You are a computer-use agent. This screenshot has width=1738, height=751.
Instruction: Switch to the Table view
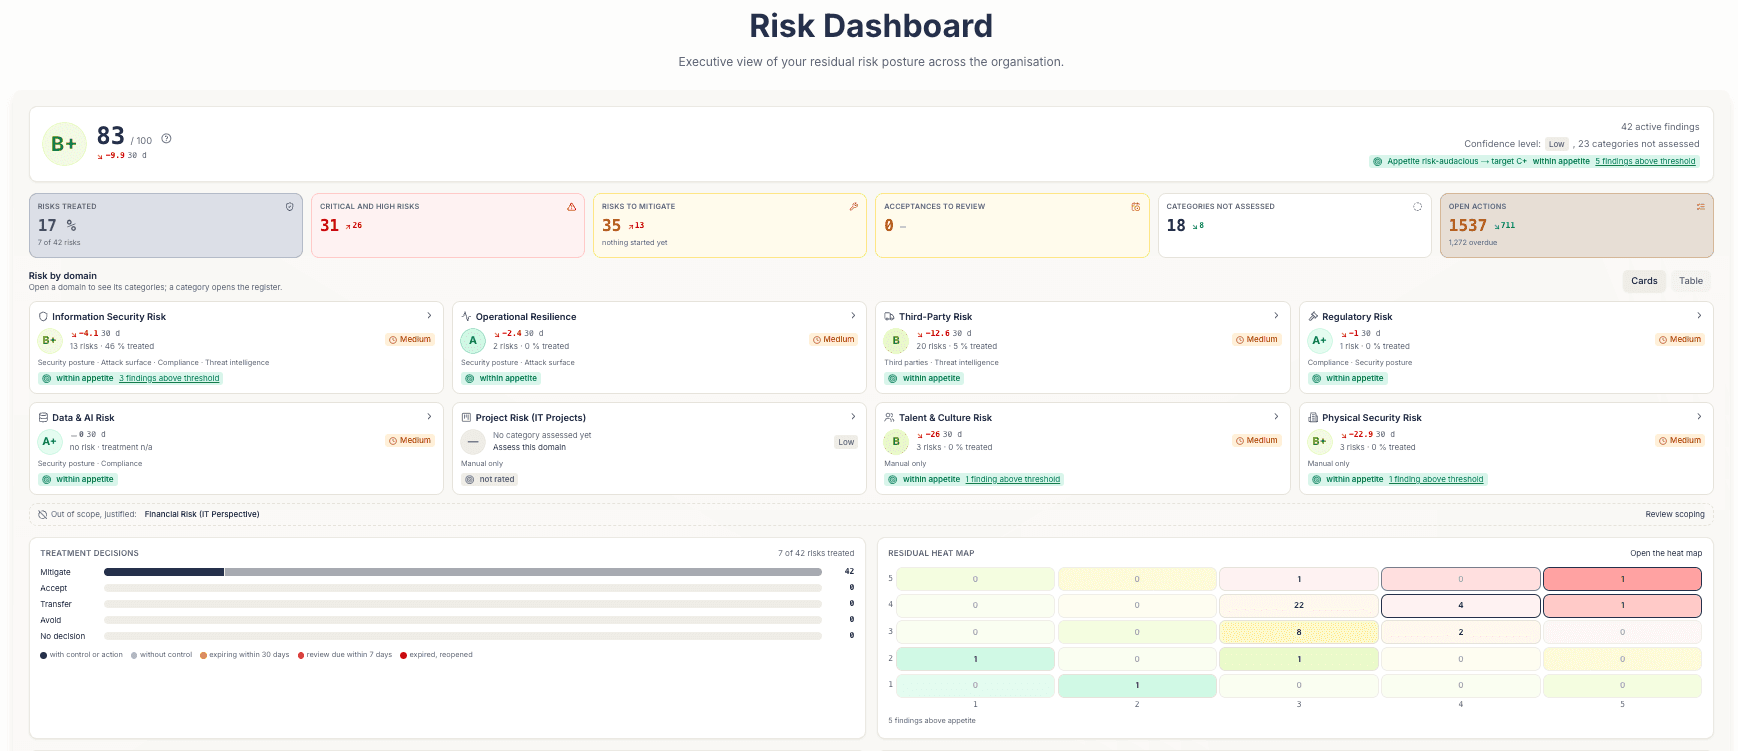[1691, 281]
